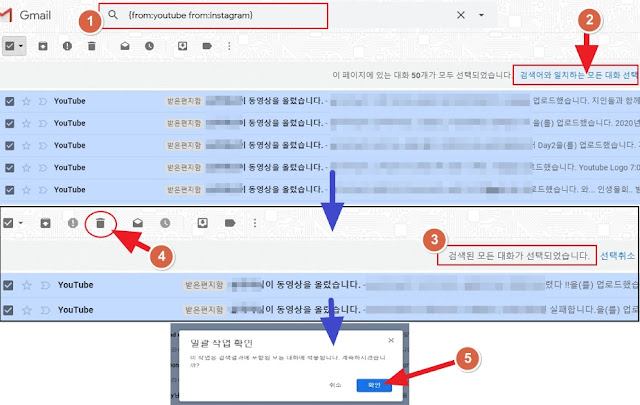Viewport: 640px width, 405px height.
Task: Star the YouTube email ending '지인들과 함께'
Action: (26, 101)
